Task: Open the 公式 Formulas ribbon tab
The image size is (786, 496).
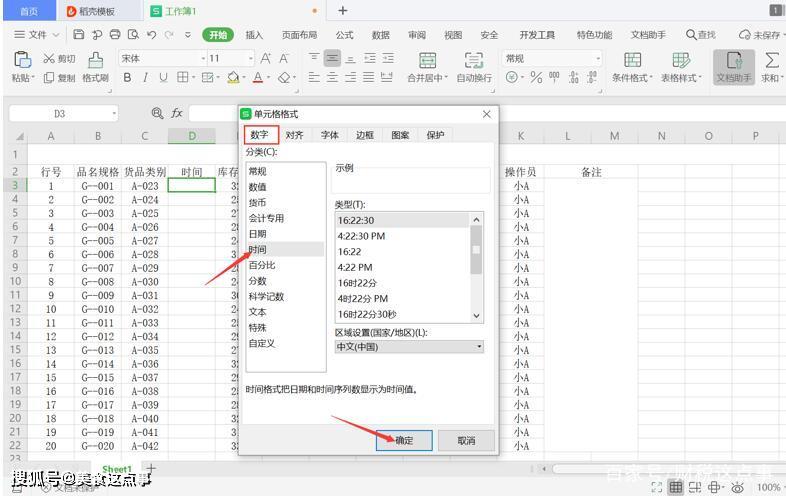Action: pyautogui.click(x=344, y=35)
